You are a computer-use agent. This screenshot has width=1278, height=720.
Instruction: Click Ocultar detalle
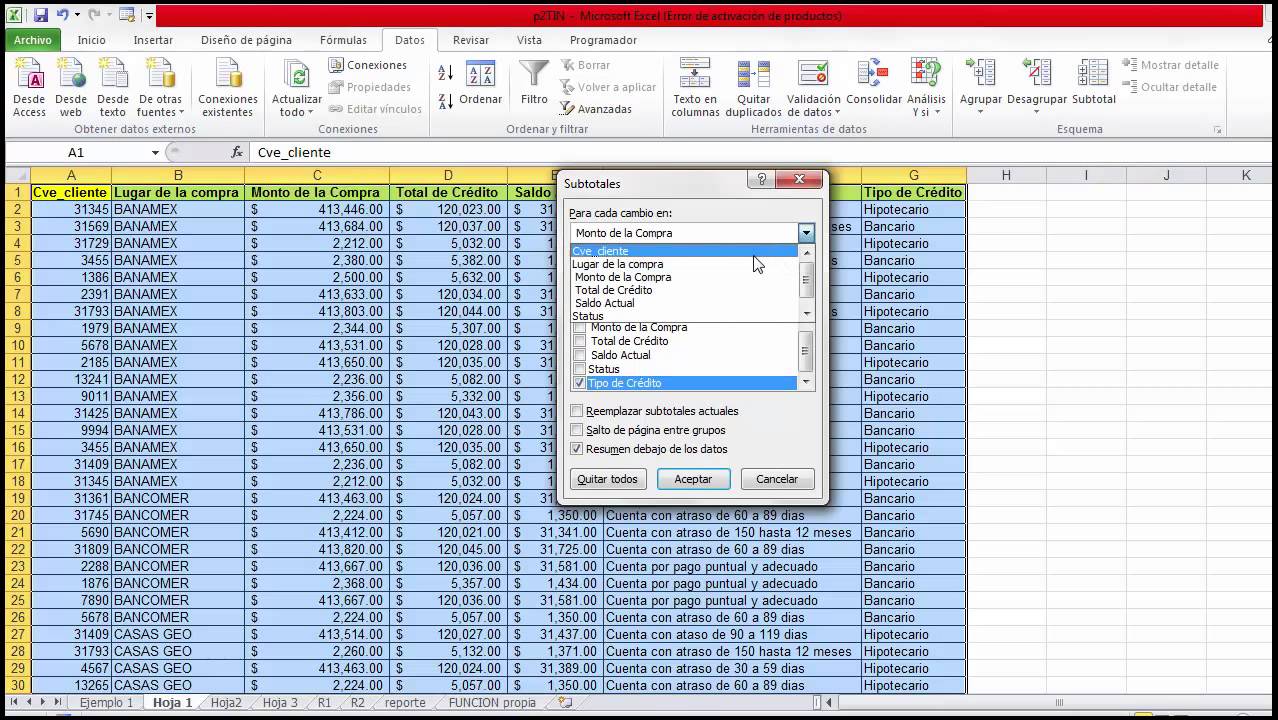[1170, 87]
